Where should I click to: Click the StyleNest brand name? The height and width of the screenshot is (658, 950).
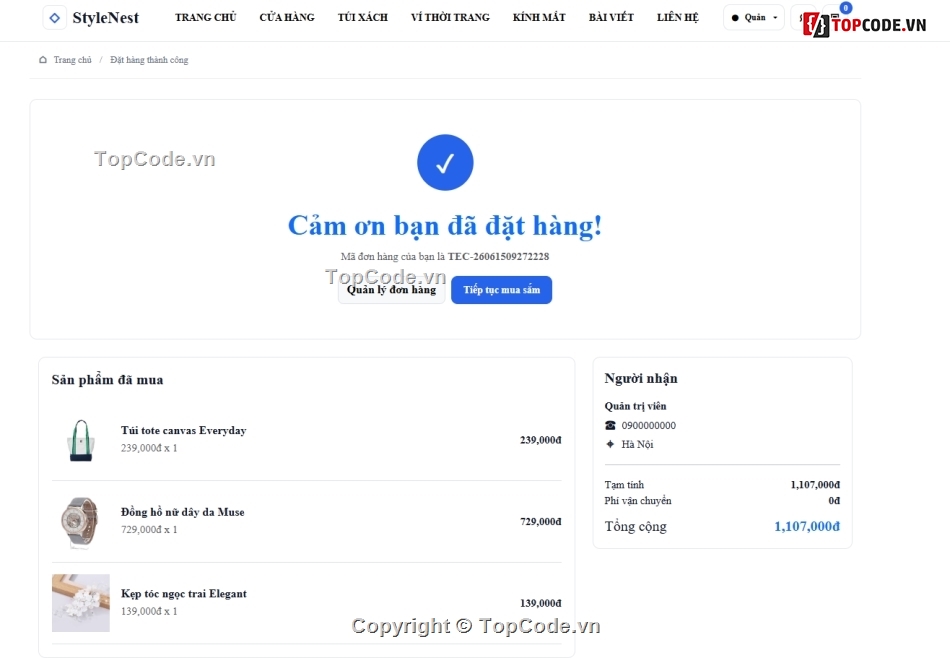tap(105, 18)
